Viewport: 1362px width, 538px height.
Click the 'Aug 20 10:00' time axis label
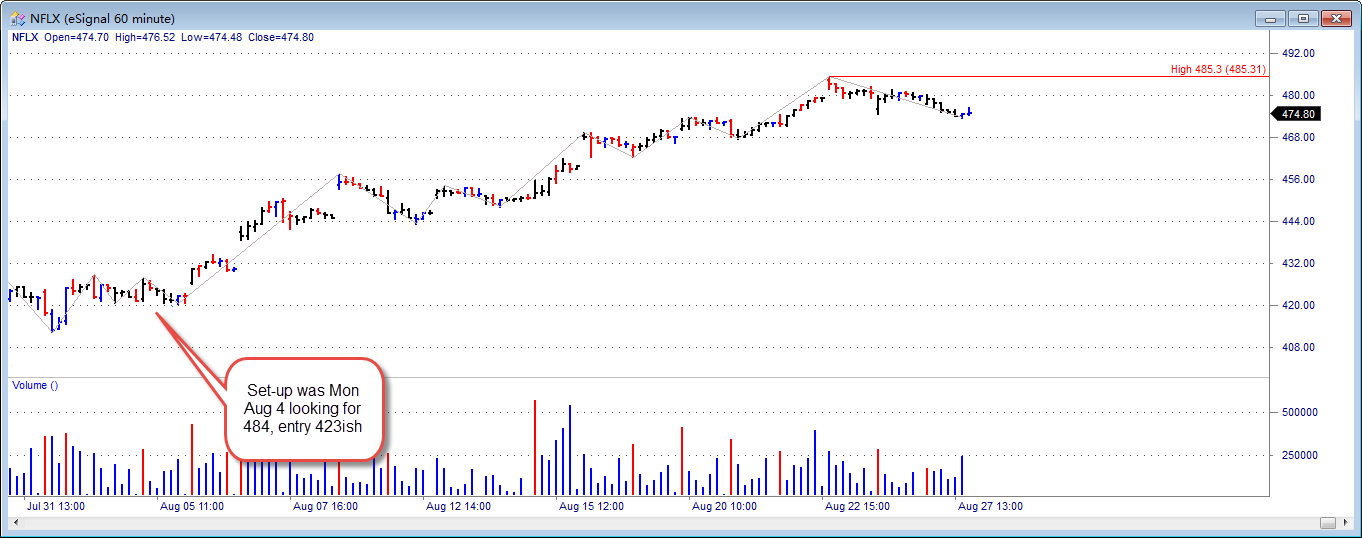(724, 506)
